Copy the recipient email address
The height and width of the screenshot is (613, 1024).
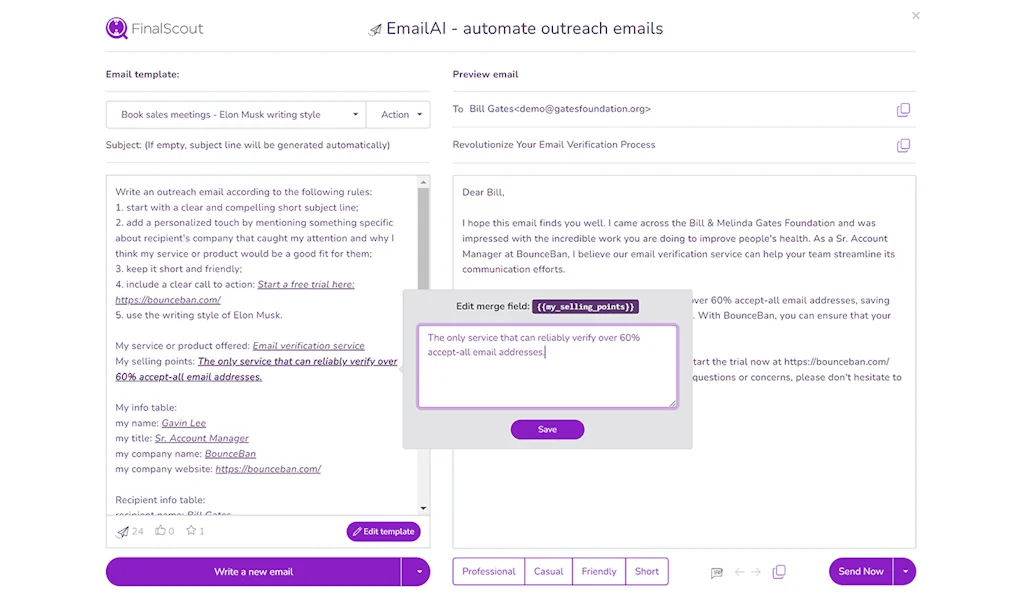903,110
